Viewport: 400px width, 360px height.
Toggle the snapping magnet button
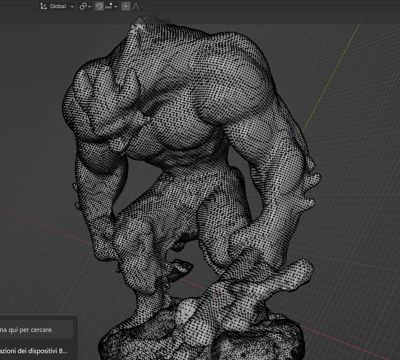click(x=99, y=6)
